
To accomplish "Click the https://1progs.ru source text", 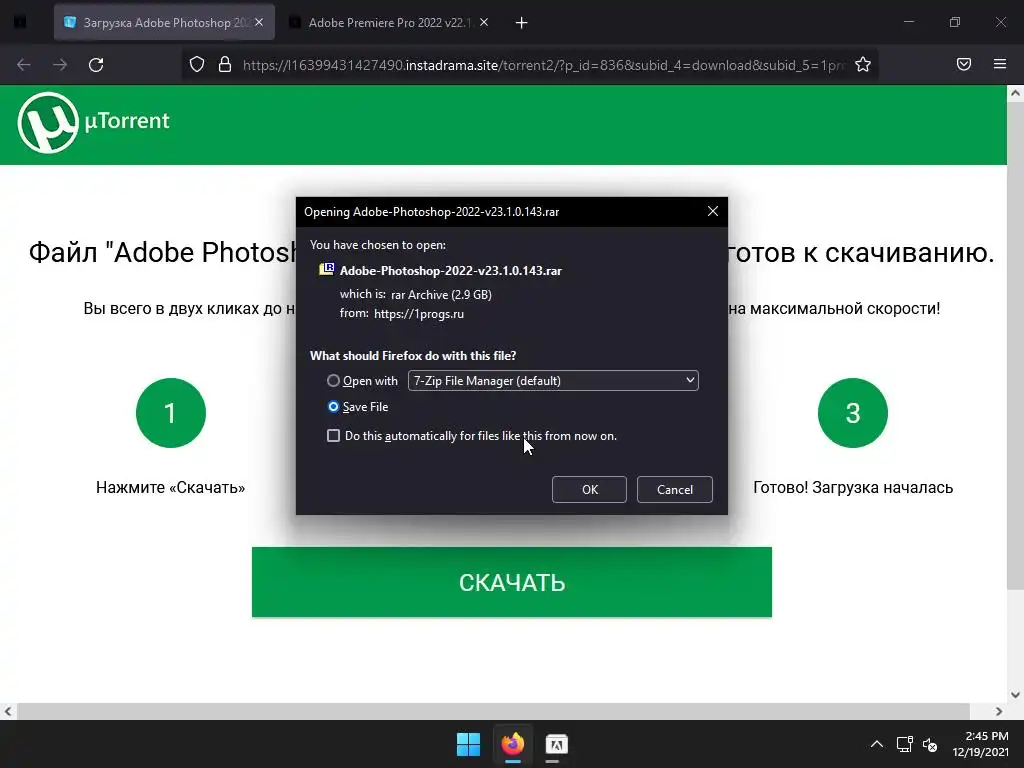I will [419, 313].
